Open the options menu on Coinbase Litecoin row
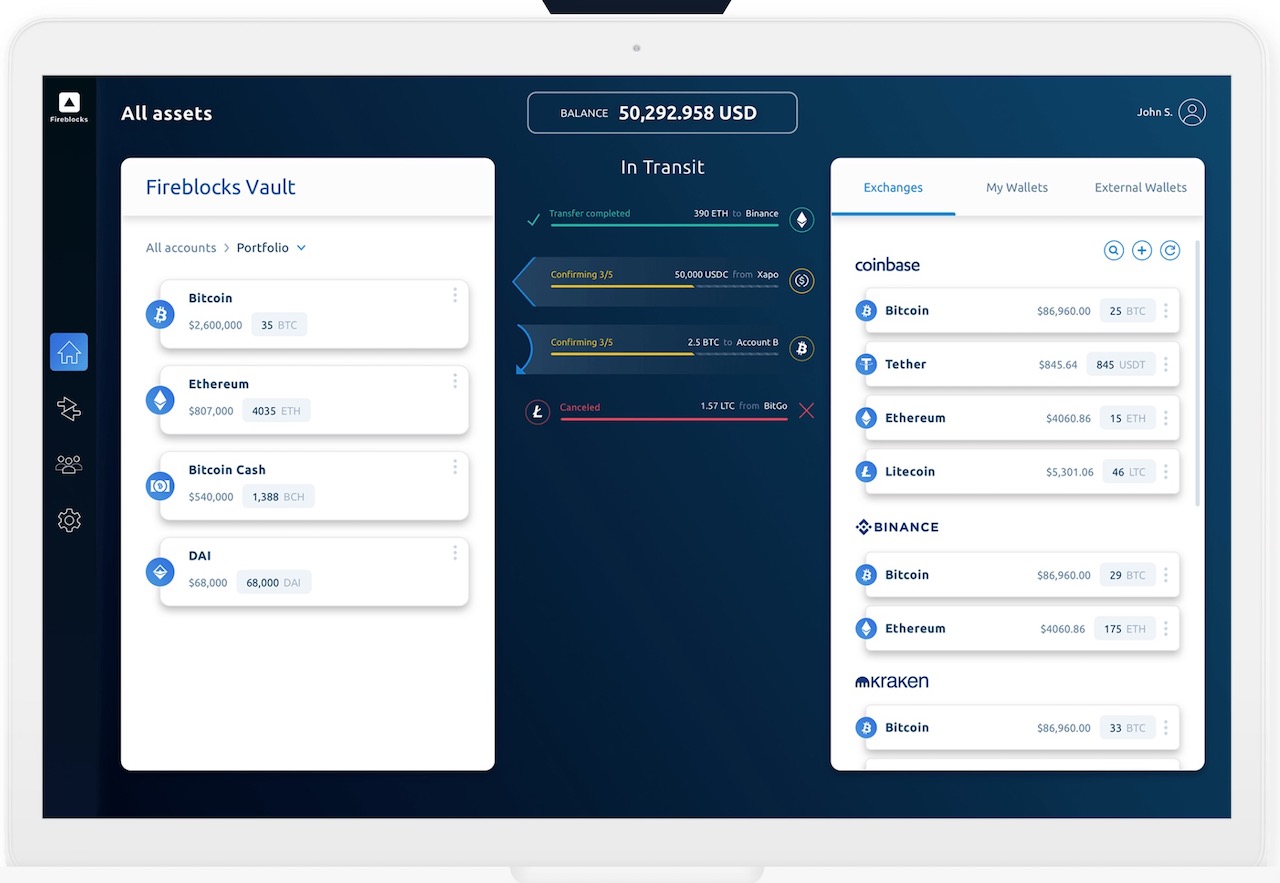The image size is (1280, 883). click(x=1166, y=472)
